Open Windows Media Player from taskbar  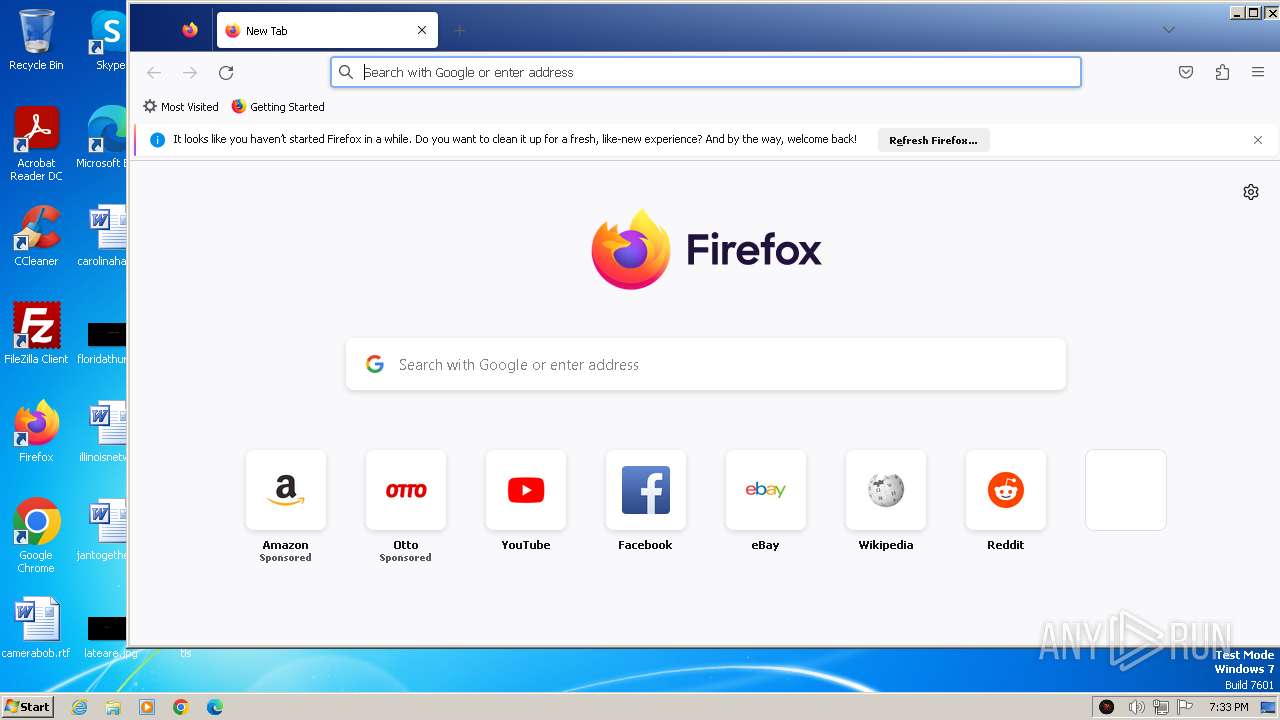tap(147, 707)
